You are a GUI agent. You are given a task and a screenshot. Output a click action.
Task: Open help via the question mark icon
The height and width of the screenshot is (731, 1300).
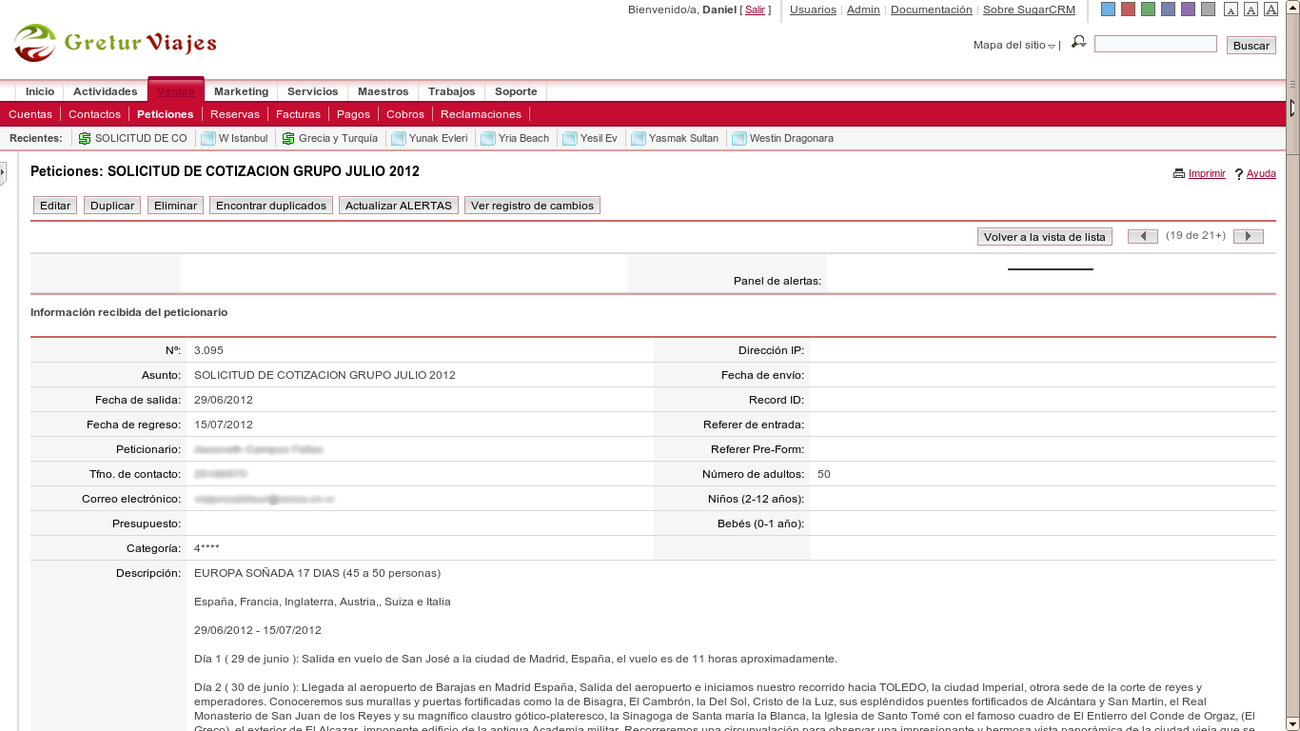[1239, 174]
